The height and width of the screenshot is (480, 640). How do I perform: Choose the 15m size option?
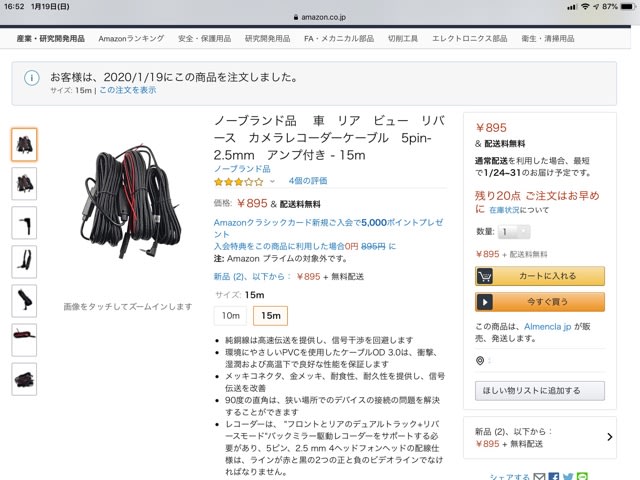click(271, 316)
